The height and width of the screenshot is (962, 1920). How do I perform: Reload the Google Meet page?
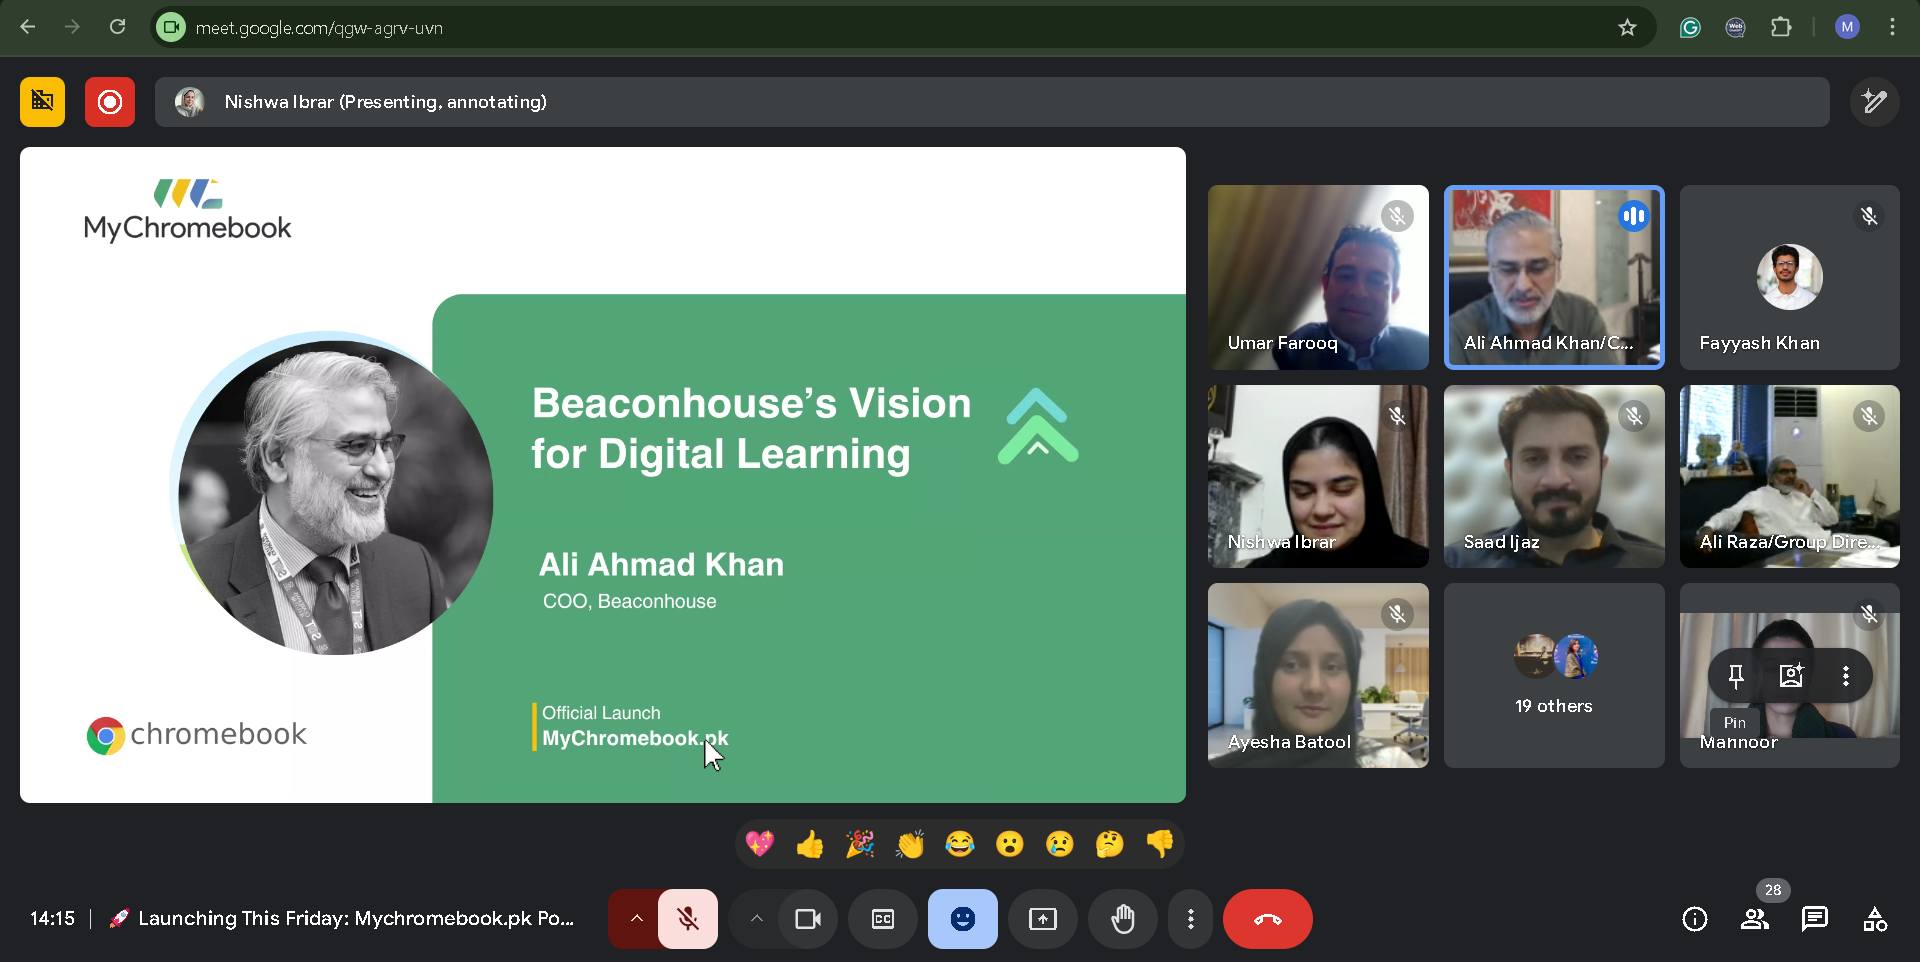click(118, 28)
